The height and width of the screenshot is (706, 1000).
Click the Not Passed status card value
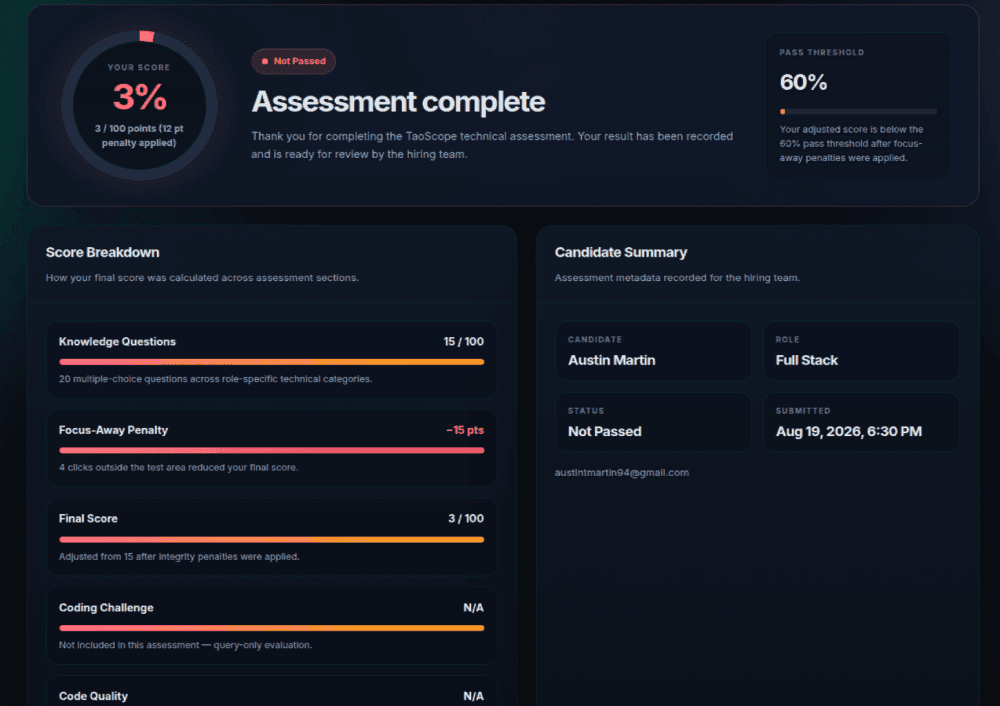(x=605, y=432)
